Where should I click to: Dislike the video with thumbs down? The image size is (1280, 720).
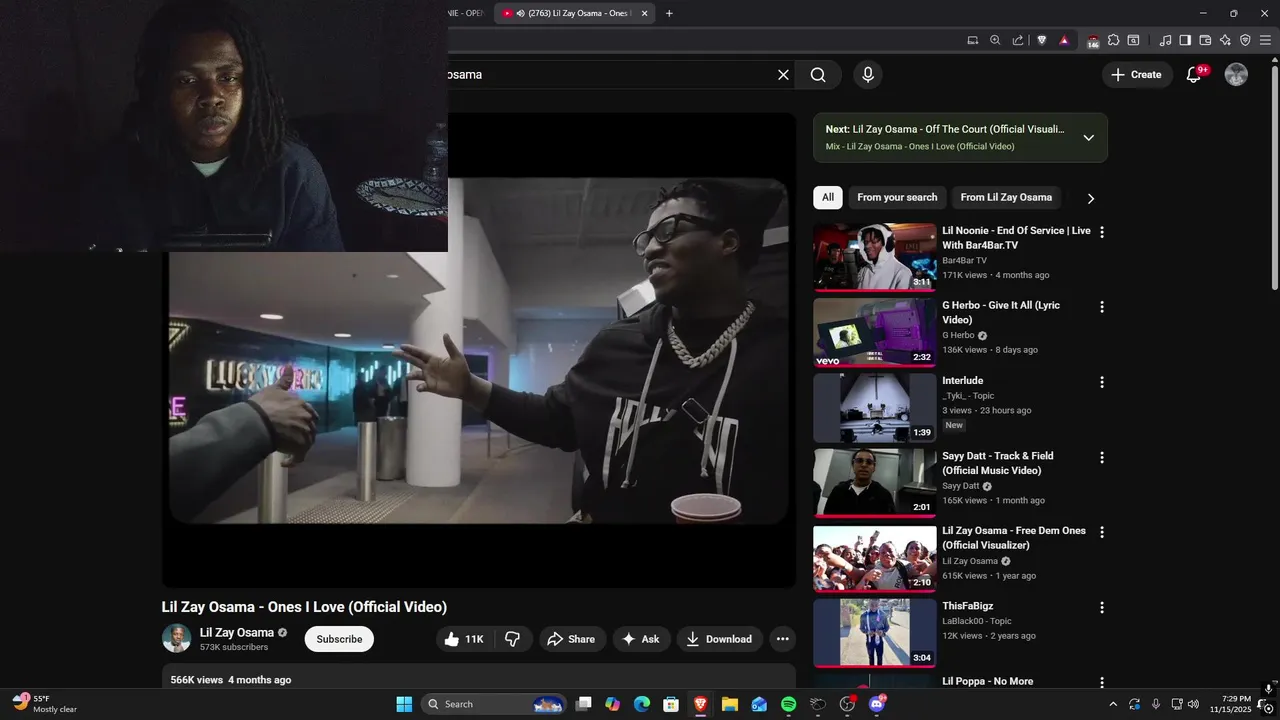coord(512,639)
